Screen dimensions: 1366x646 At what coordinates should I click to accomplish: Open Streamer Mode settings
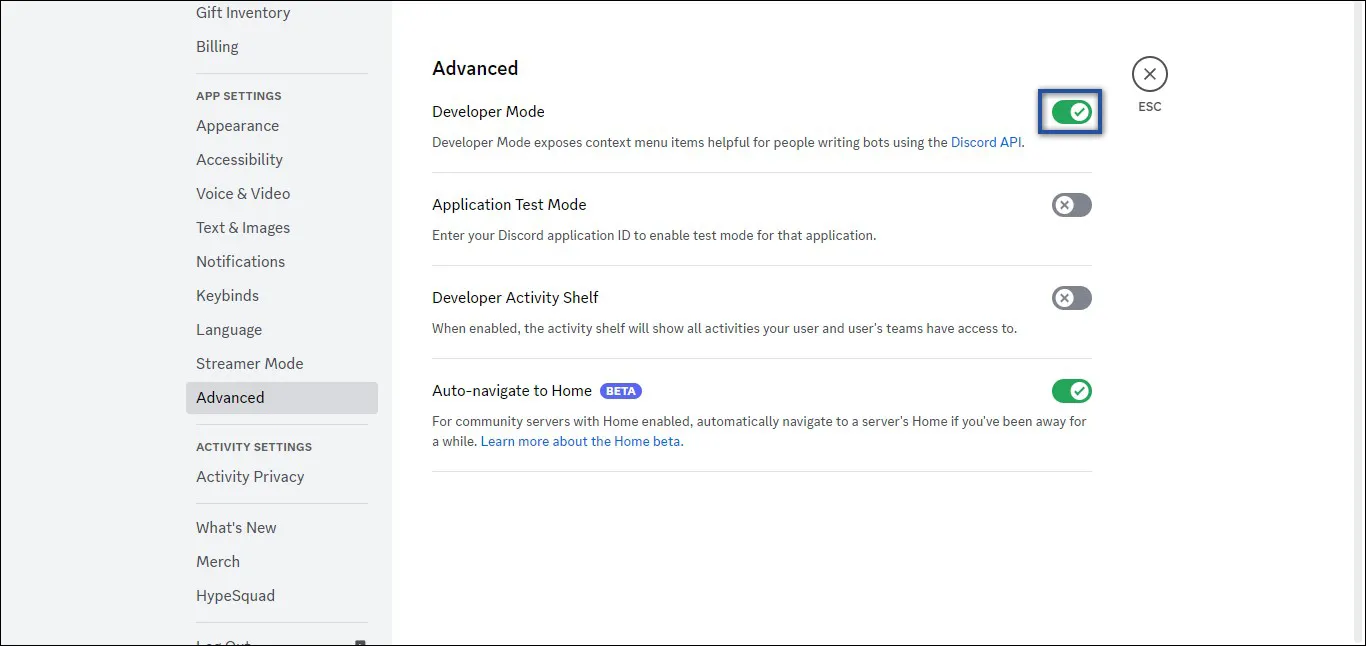249,363
